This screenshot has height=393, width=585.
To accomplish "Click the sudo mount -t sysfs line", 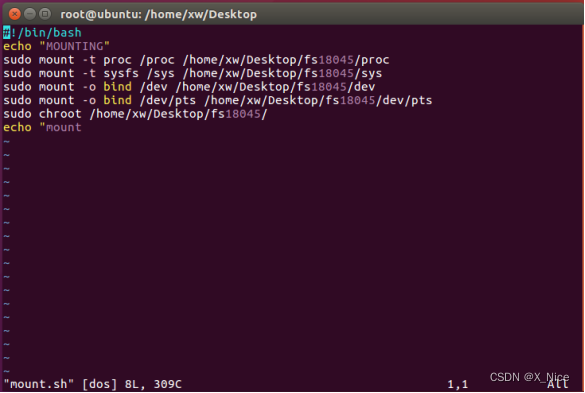I will 193,73.
